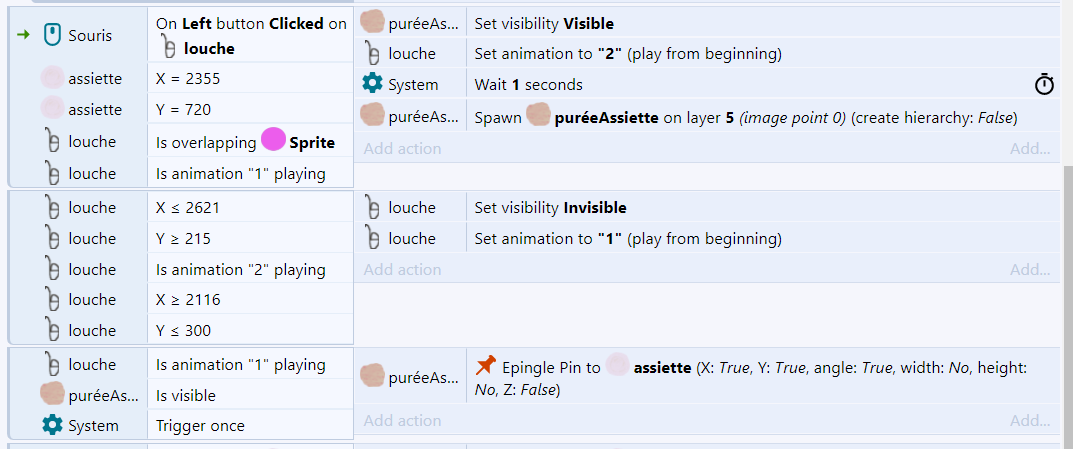The image size is (1073, 449).
Task: Click the timer stopwatch icon on Wait row
Action: coord(1044,85)
